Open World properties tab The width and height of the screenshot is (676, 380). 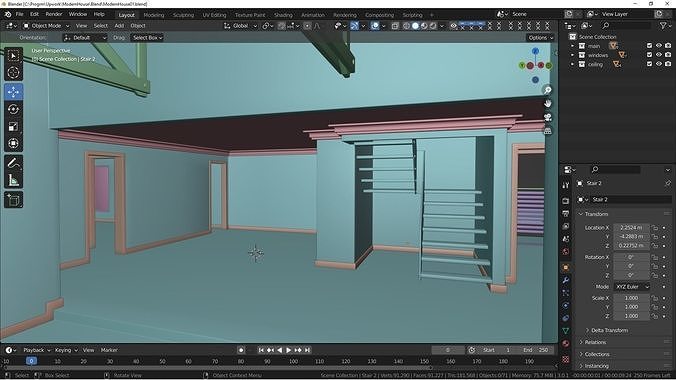(566, 251)
